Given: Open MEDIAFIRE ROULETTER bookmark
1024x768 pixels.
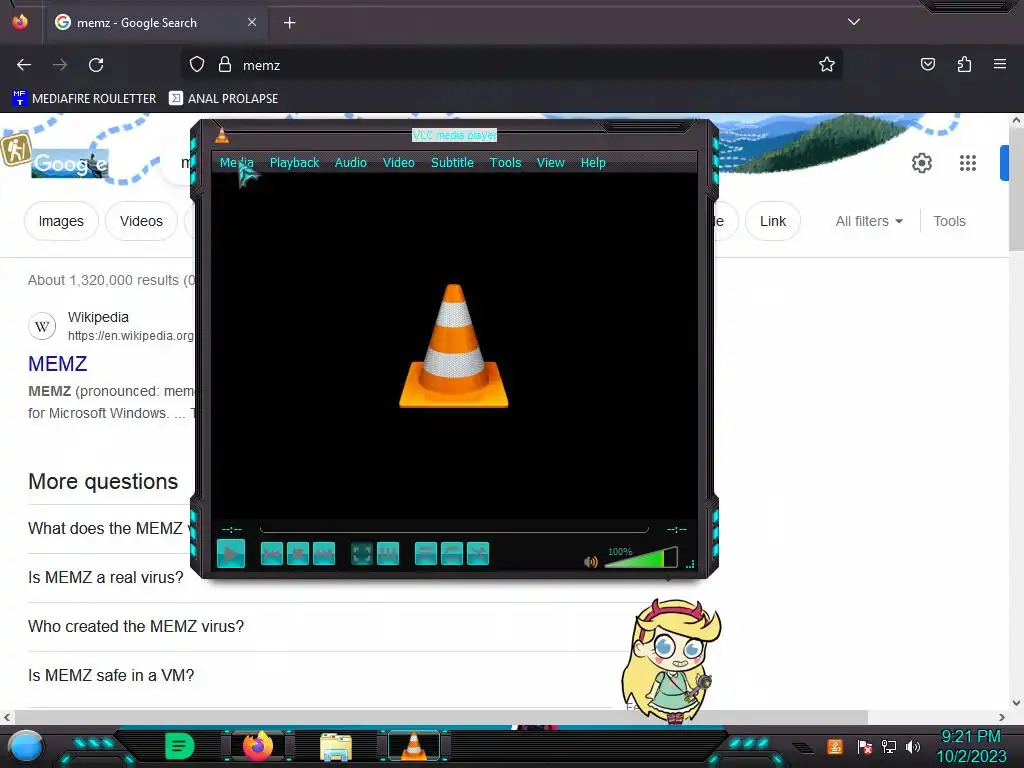Looking at the screenshot, I should (x=84, y=99).
